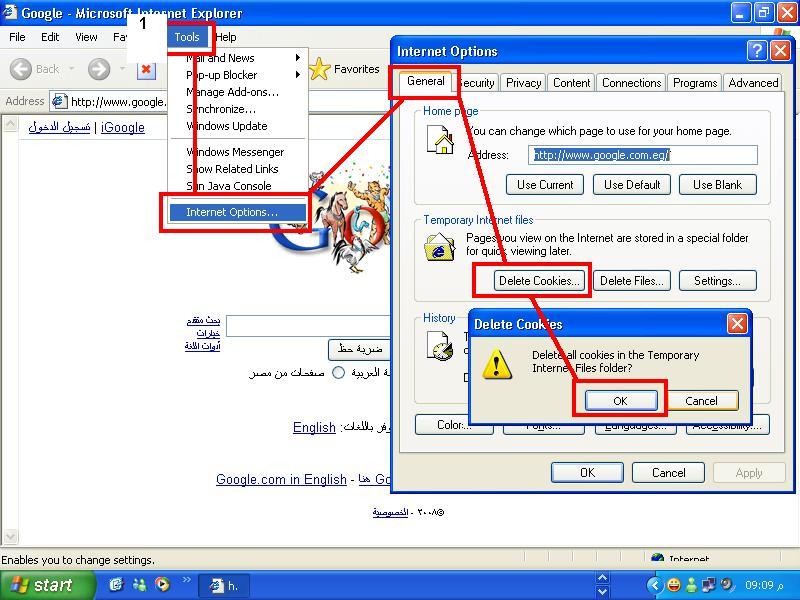Click the browser Address bar URL

tap(118, 102)
